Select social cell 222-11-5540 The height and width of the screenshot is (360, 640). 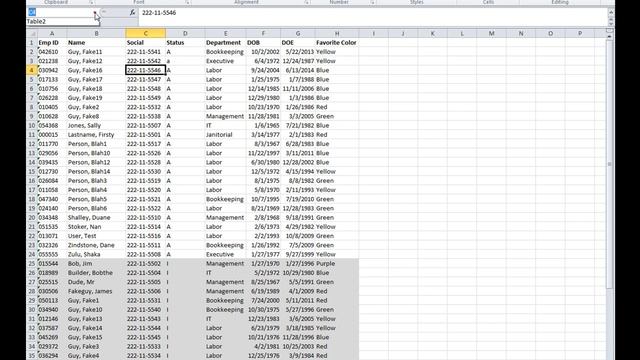coord(145,310)
